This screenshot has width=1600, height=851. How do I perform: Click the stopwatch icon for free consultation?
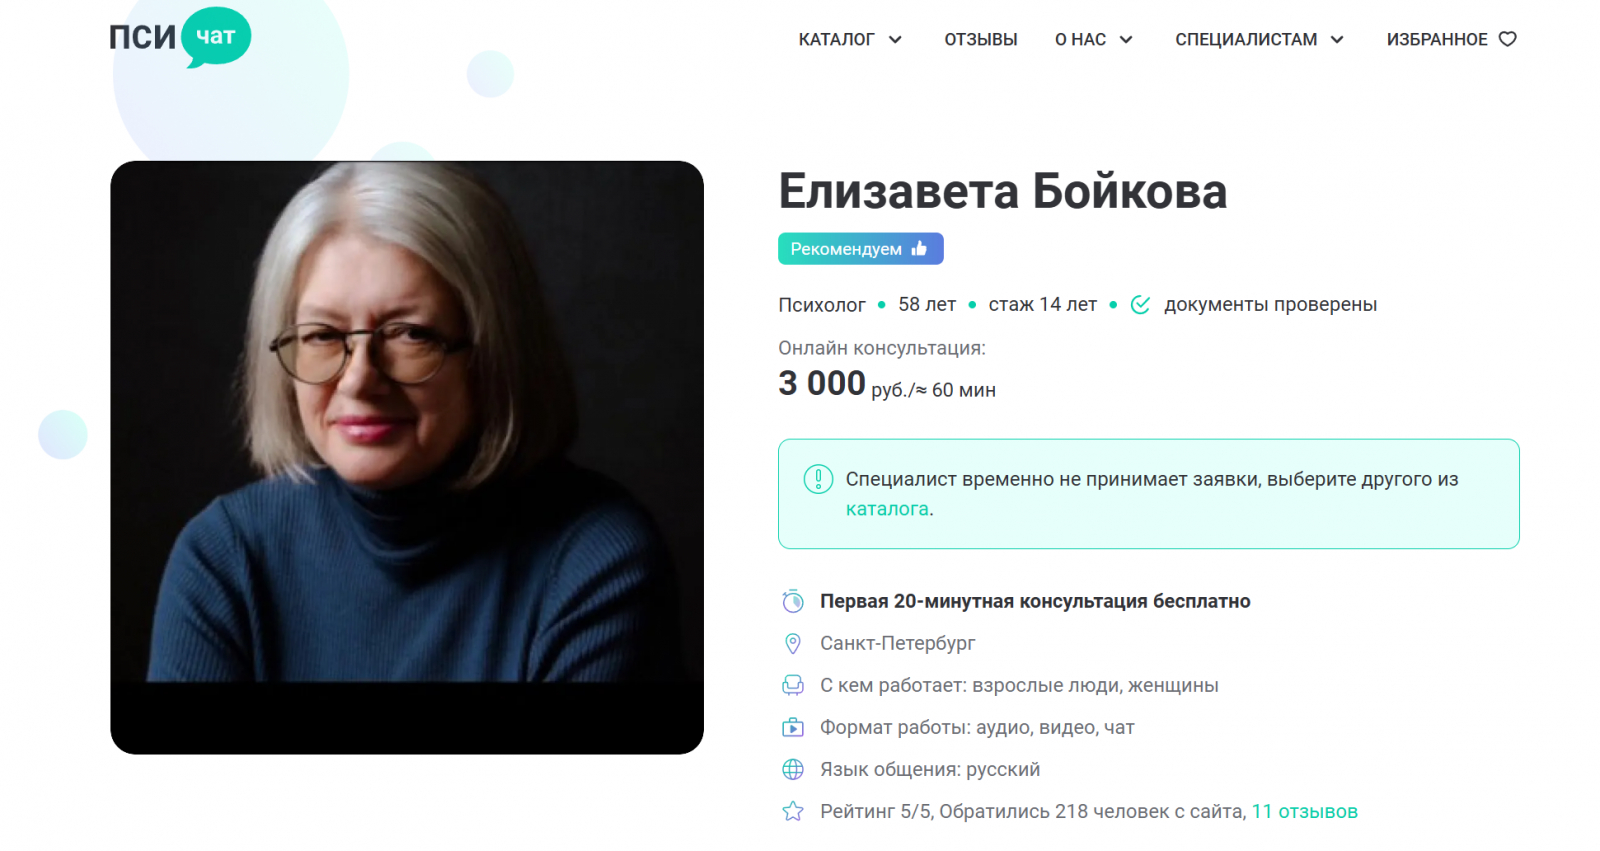click(793, 601)
